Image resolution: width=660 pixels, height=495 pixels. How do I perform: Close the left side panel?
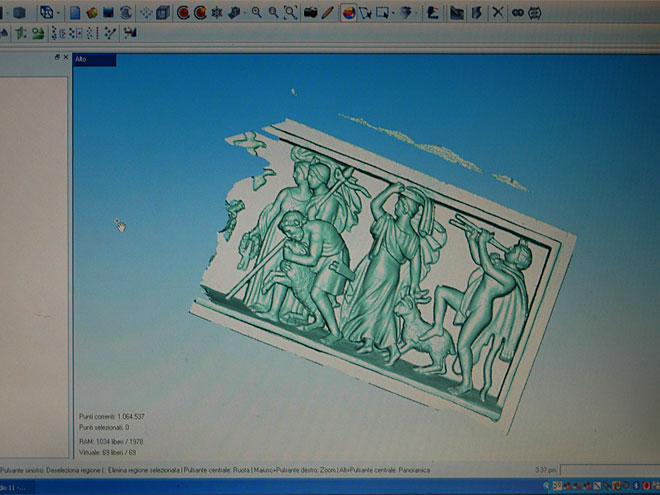(66, 57)
